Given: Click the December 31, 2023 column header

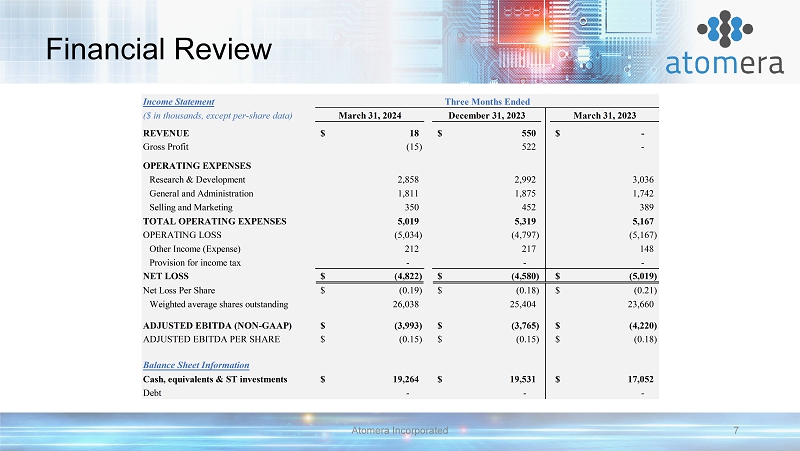Looking at the screenshot, I should (489, 116).
